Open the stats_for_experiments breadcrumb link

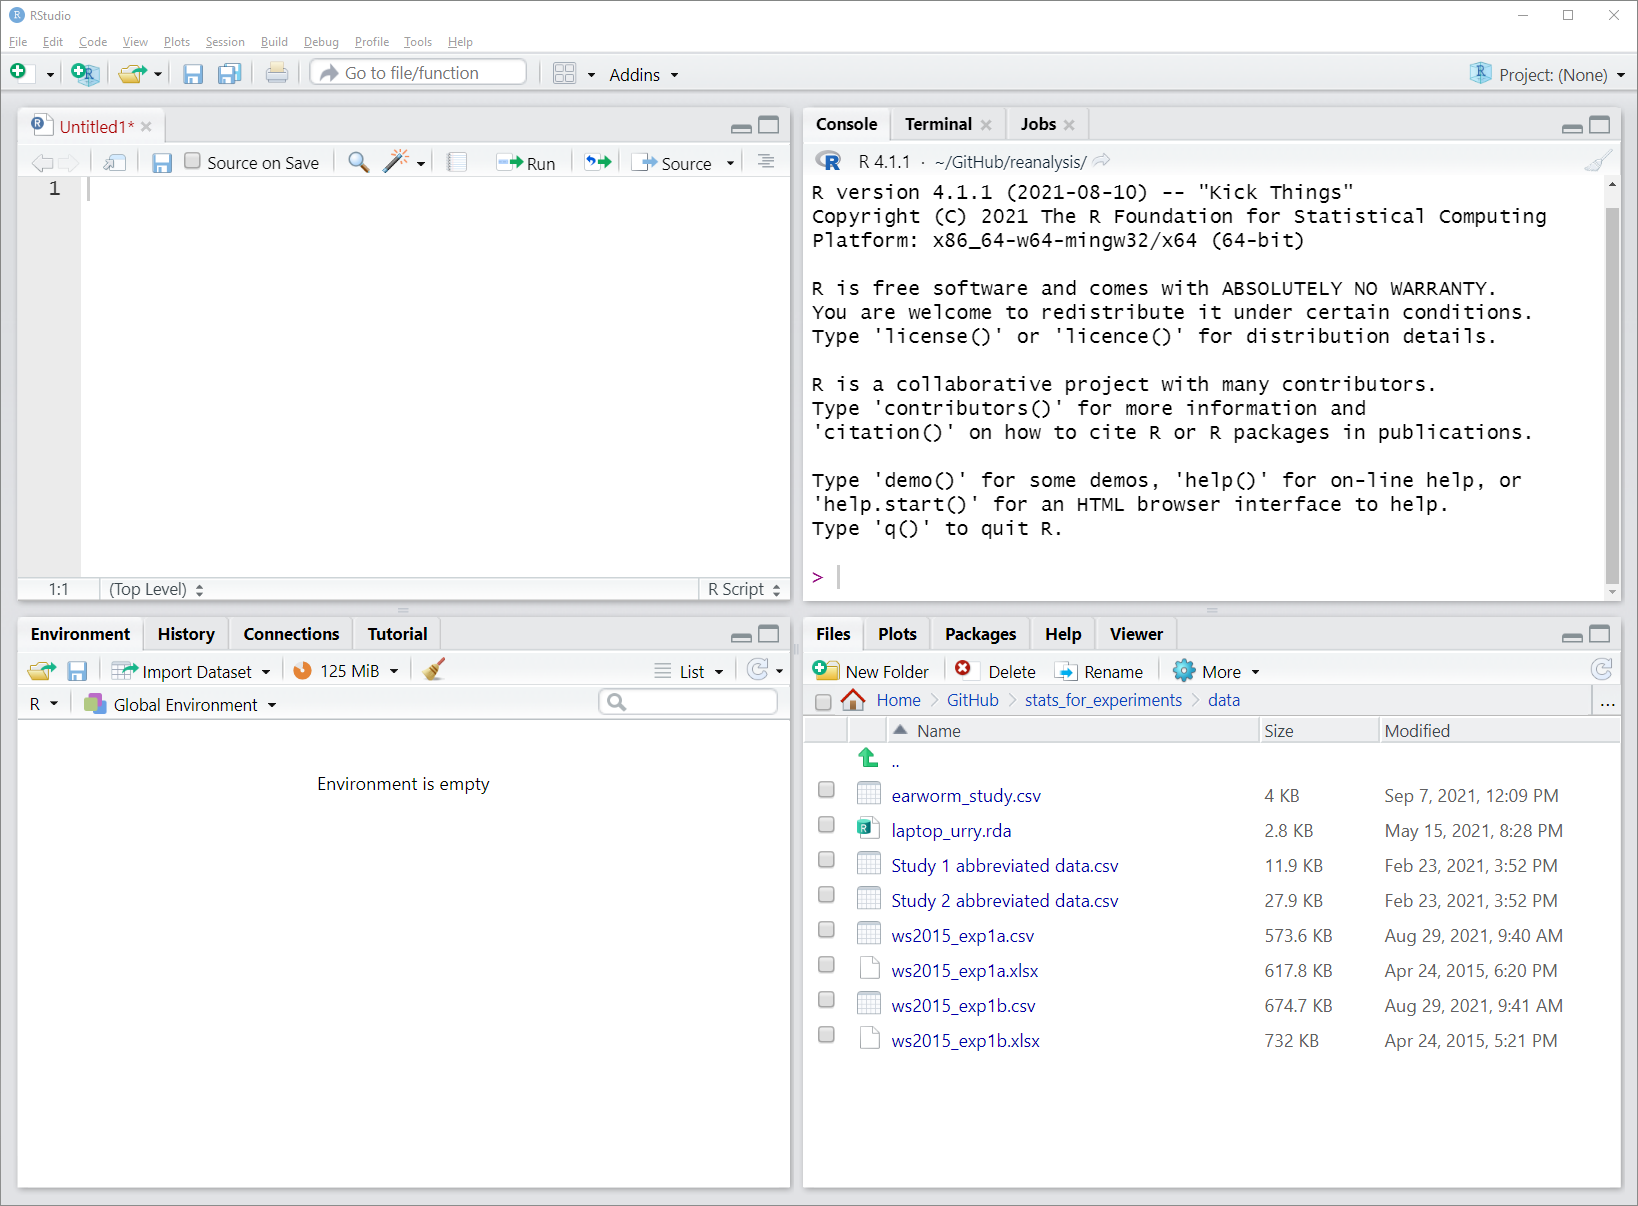(1103, 700)
